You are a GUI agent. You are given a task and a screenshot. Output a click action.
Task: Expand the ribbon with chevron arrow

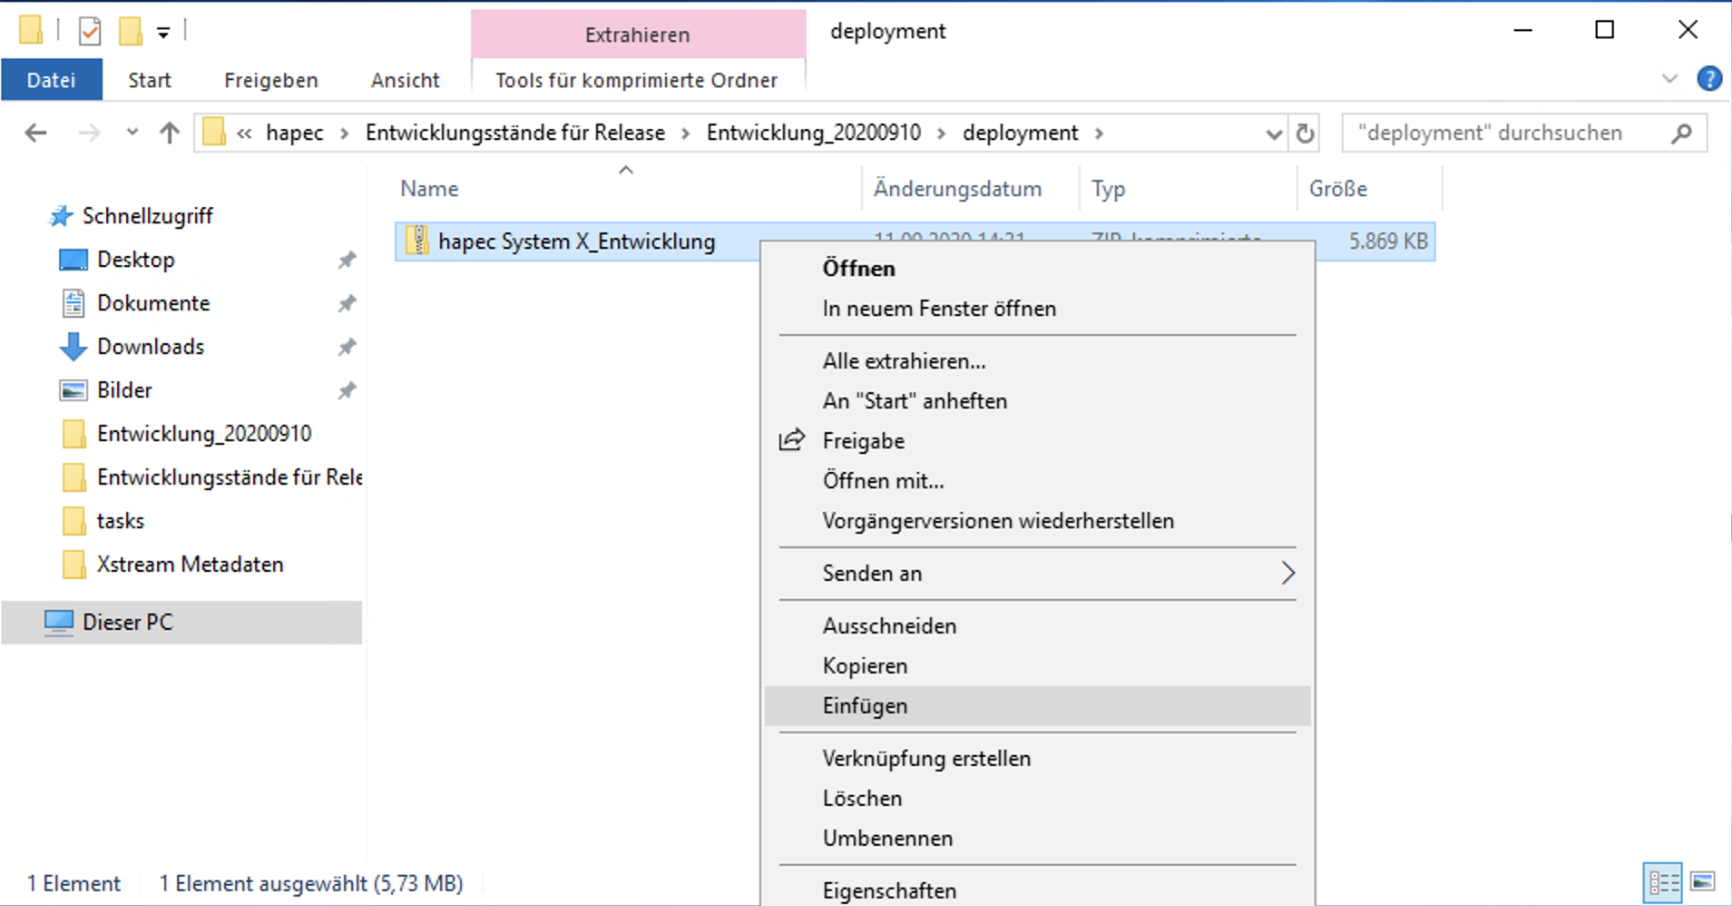(1669, 79)
